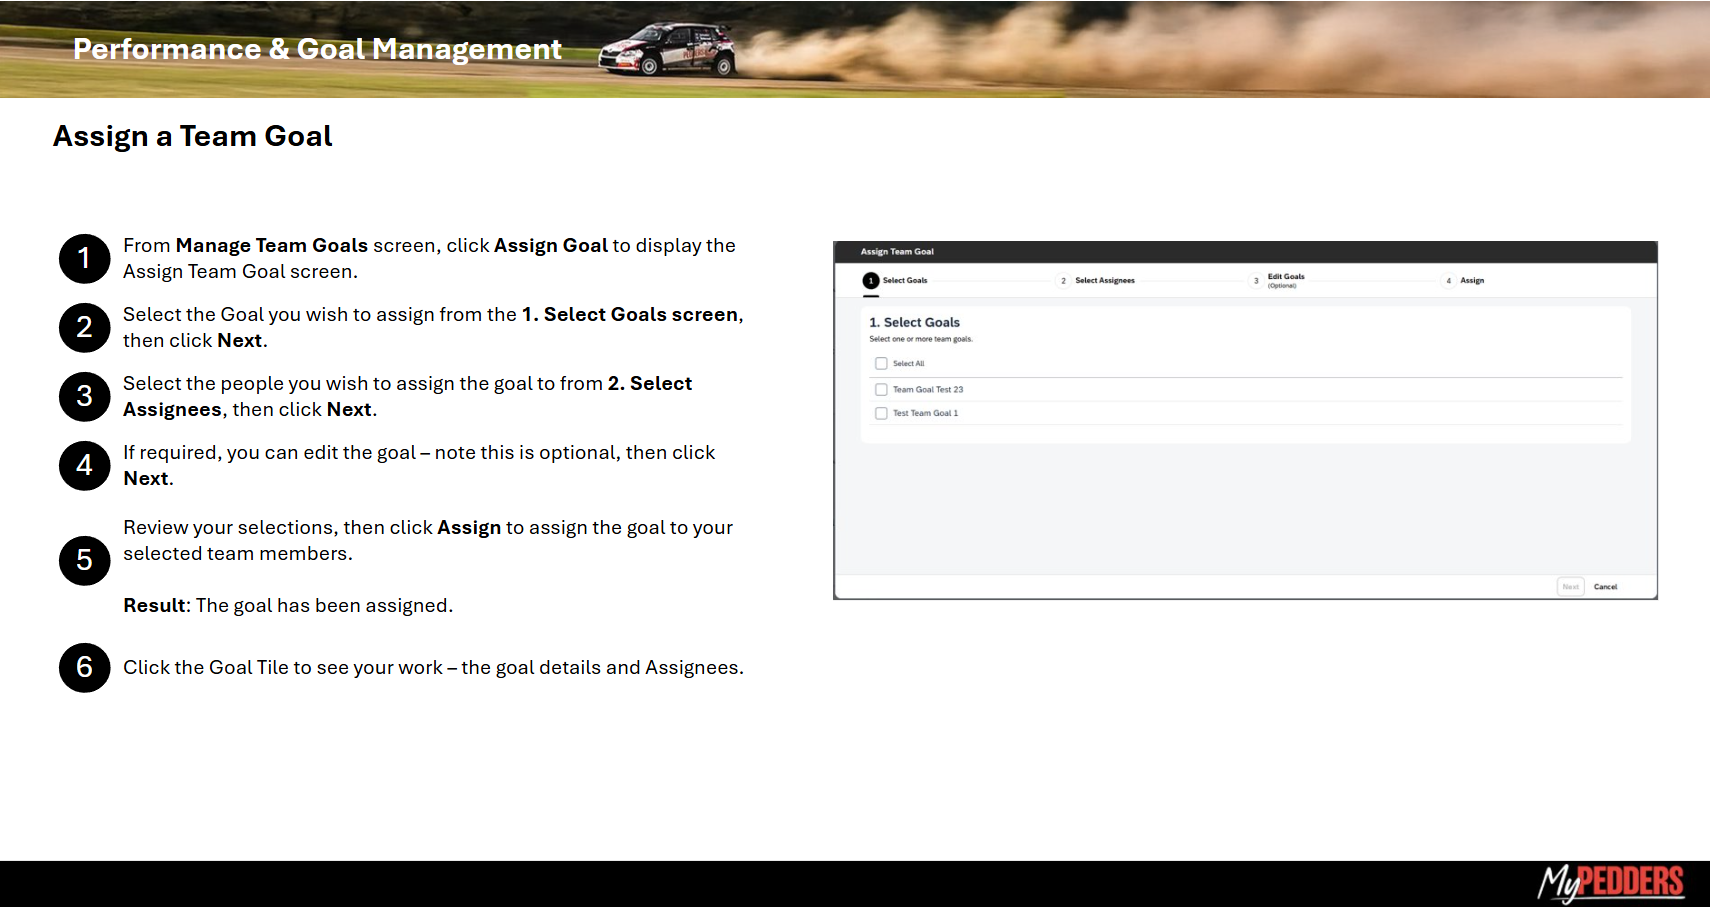Click Cancel in the Assign Team Goal dialog
The image size is (1710, 907).
tap(1605, 587)
